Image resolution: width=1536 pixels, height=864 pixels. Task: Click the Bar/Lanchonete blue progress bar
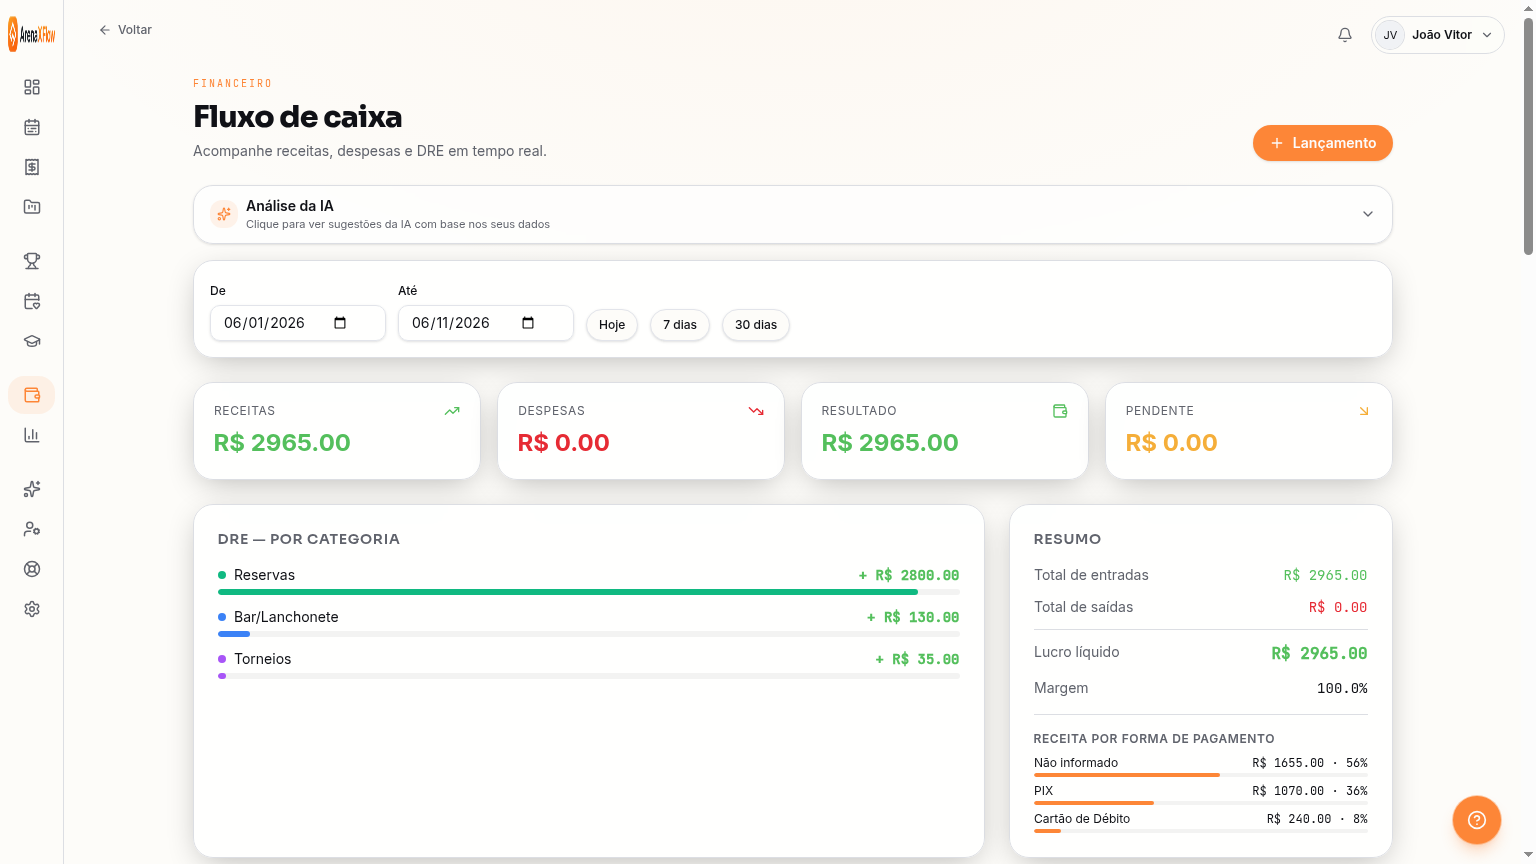234,634
